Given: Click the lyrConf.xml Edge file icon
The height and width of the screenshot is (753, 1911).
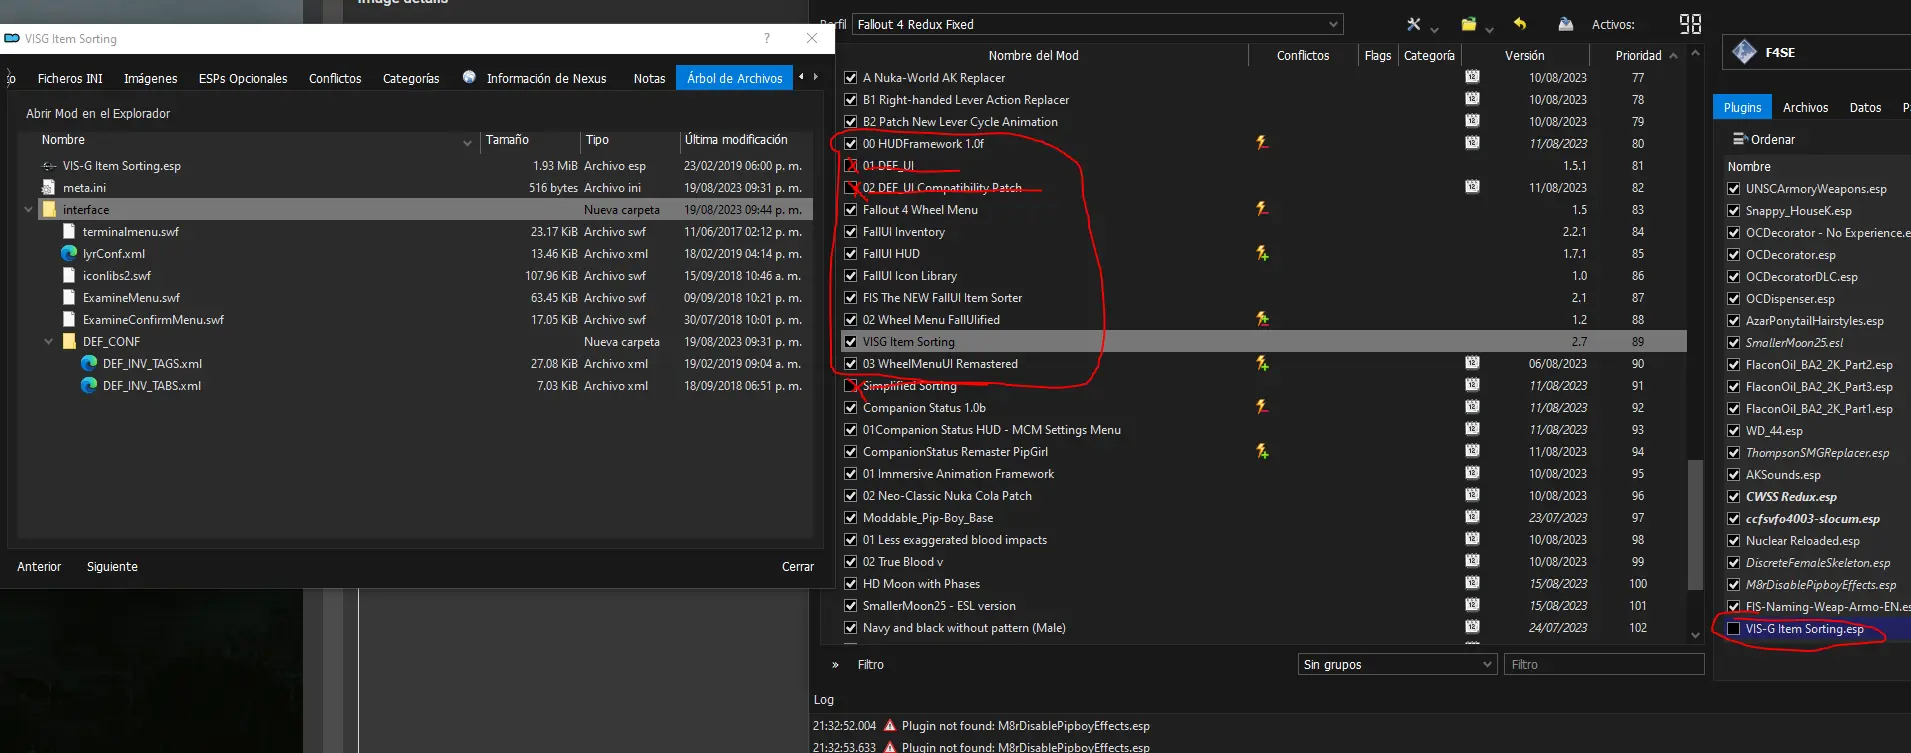Looking at the screenshot, I should pos(69,253).
